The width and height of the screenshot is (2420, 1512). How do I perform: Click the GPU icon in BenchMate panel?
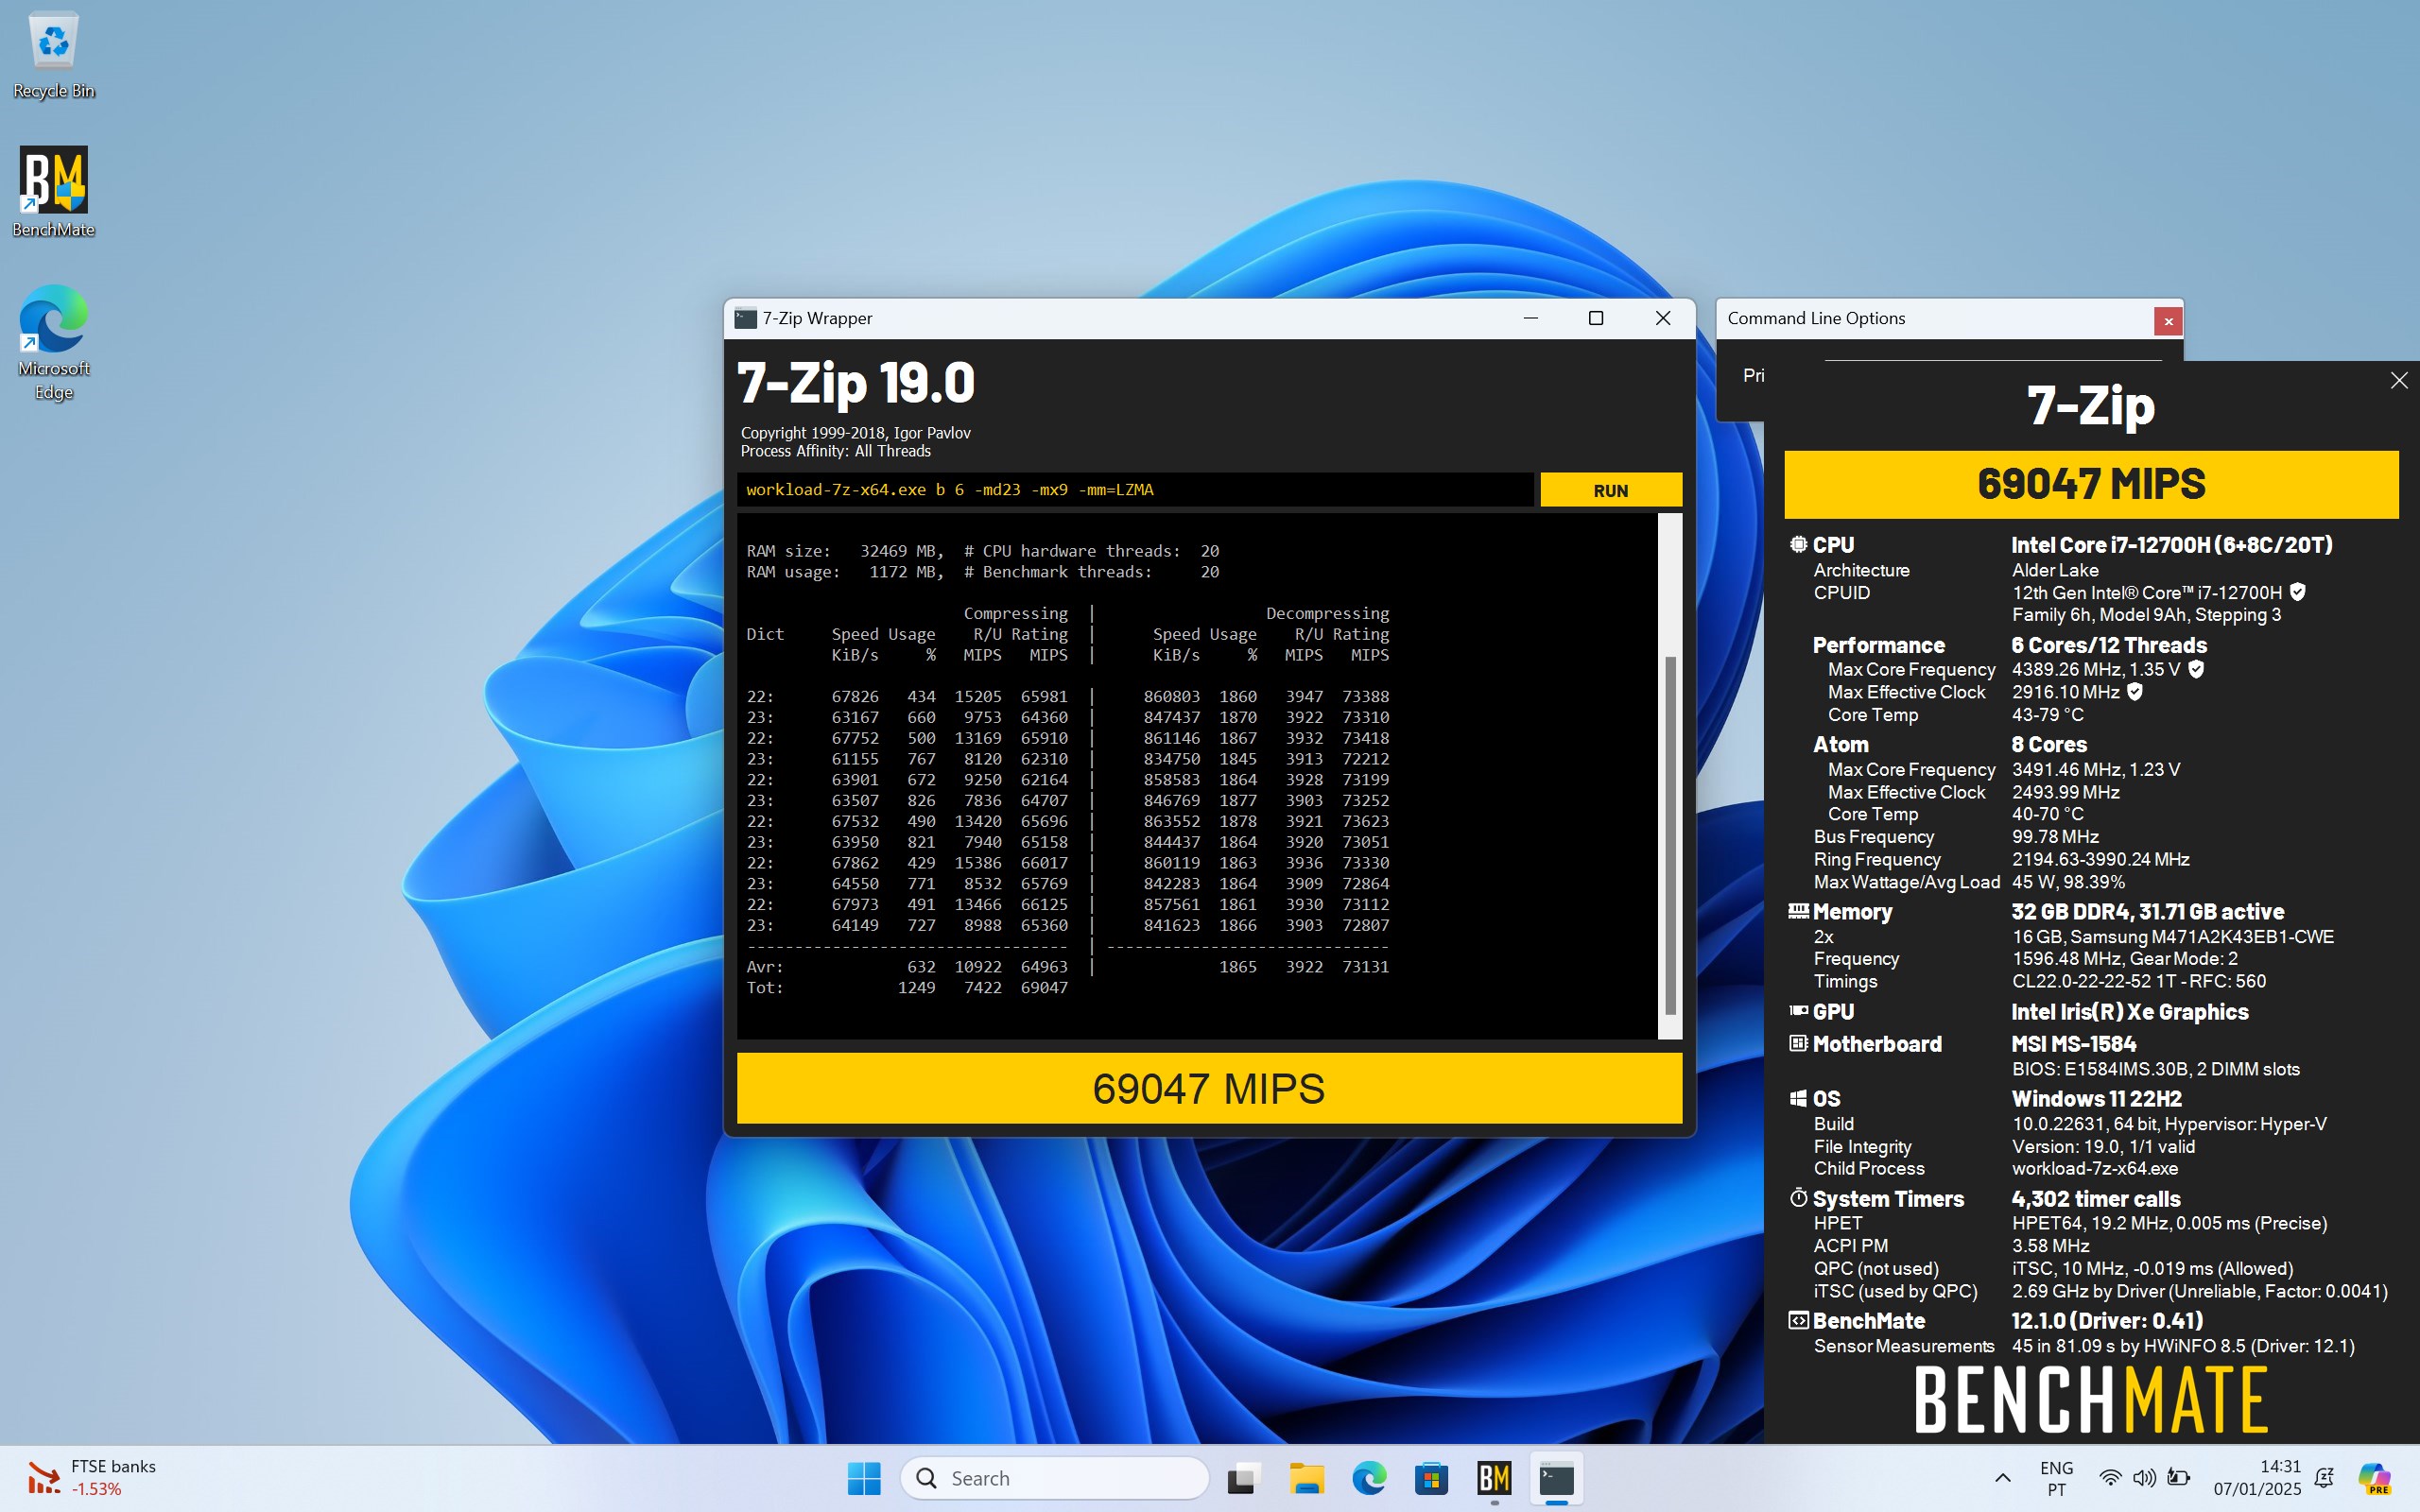1798,1011
